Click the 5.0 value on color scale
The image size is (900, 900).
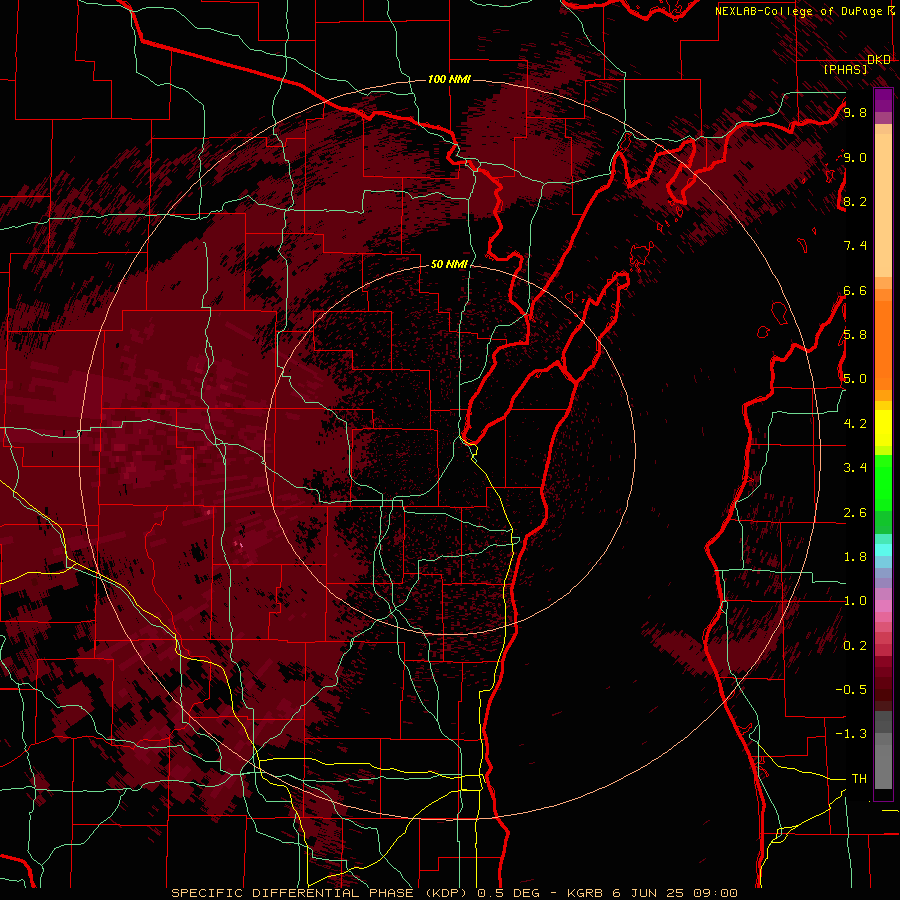(x=855, y=379)
